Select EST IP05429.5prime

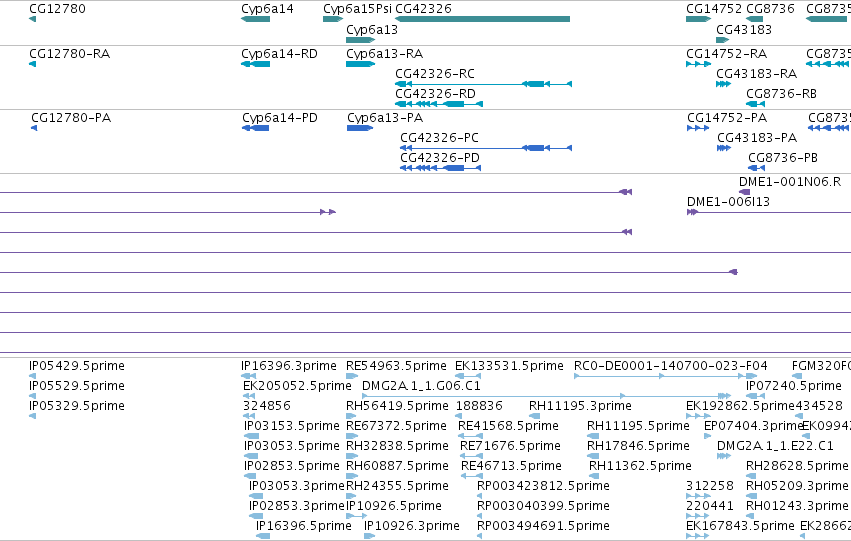point(33,375)
